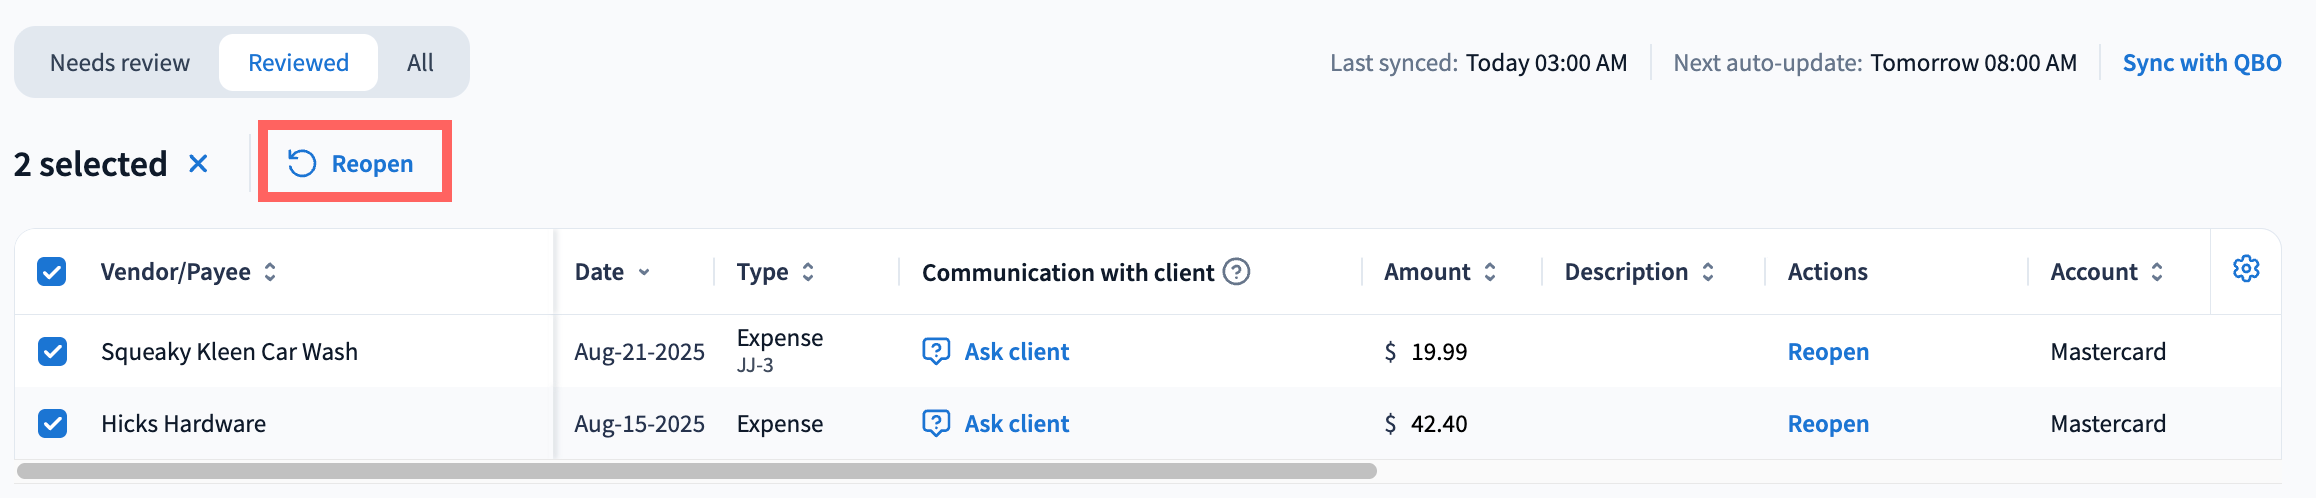2316x498 pixels.
Task: Open the Date column sort dropdown
Action: pyautogui.click(x=644, y=272)
